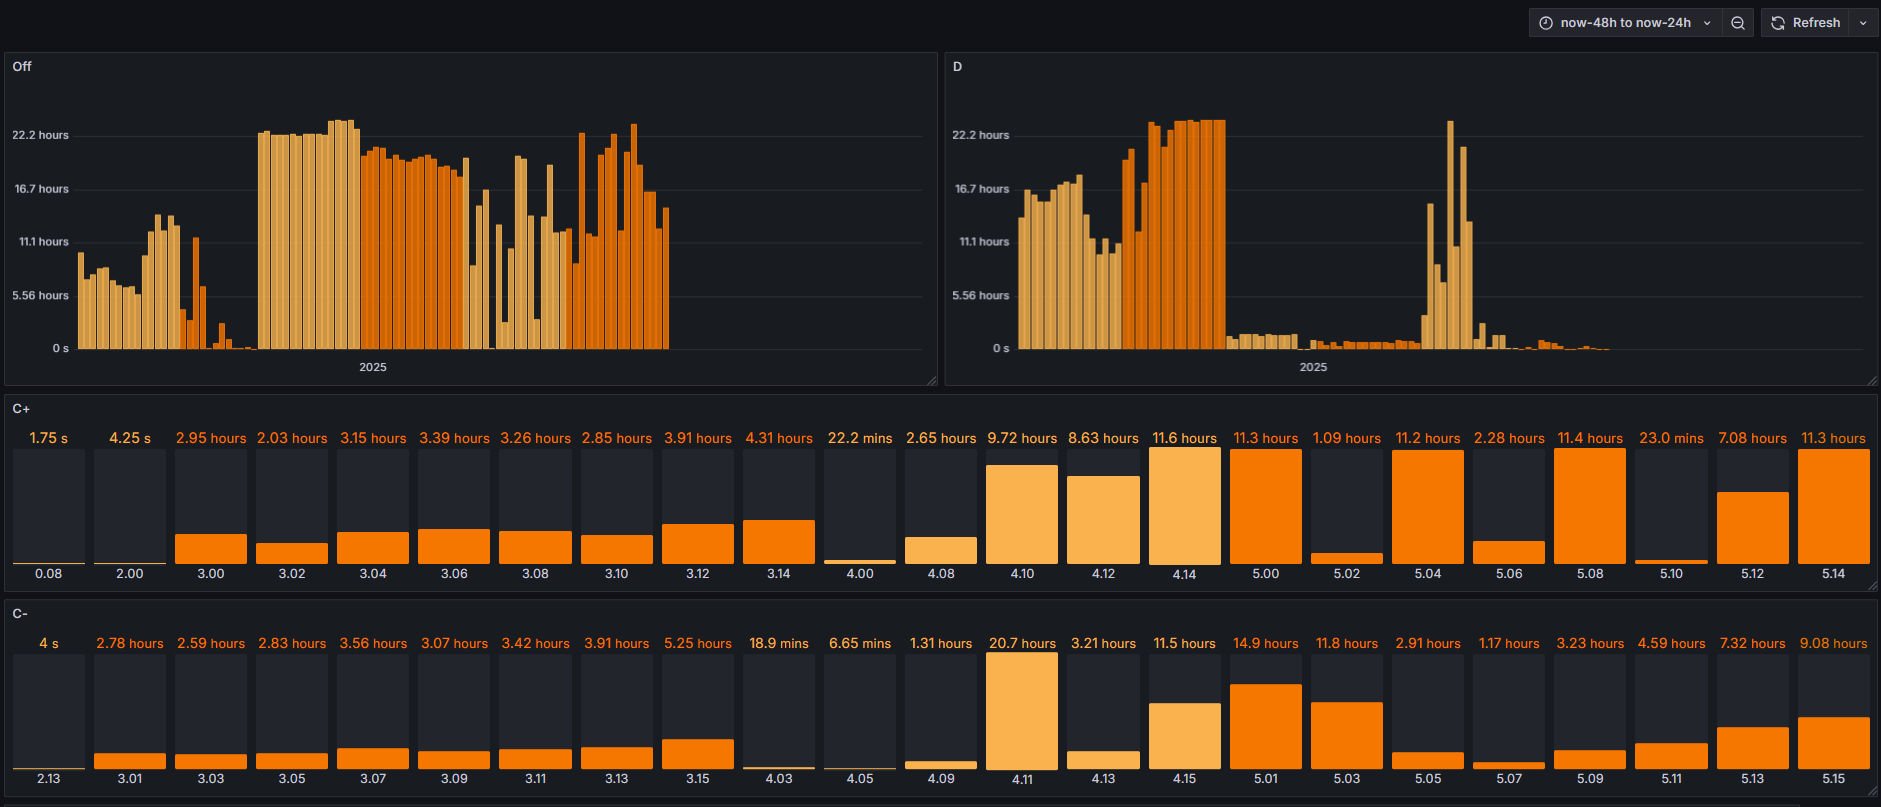Open the refresh interval dropdown arrow
1881x807 pixels.
pyautogui.click(x=1863, y=23)
